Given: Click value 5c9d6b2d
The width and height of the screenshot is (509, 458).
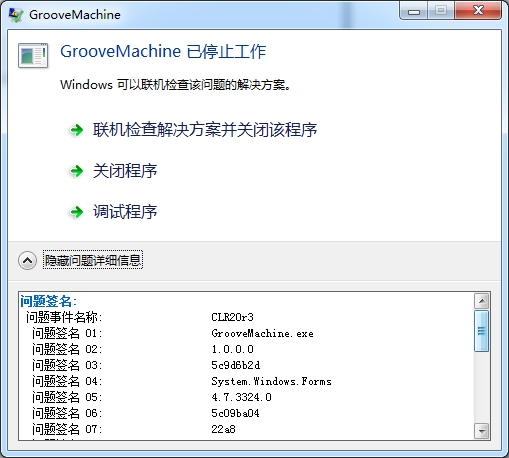Looking at the screenshot, I should (x=235, y=365).
